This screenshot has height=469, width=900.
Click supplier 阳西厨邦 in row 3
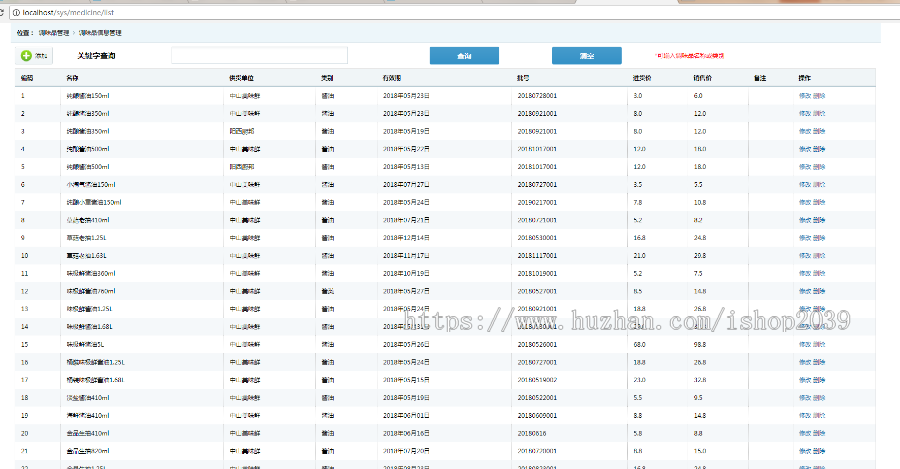point(242,131)
